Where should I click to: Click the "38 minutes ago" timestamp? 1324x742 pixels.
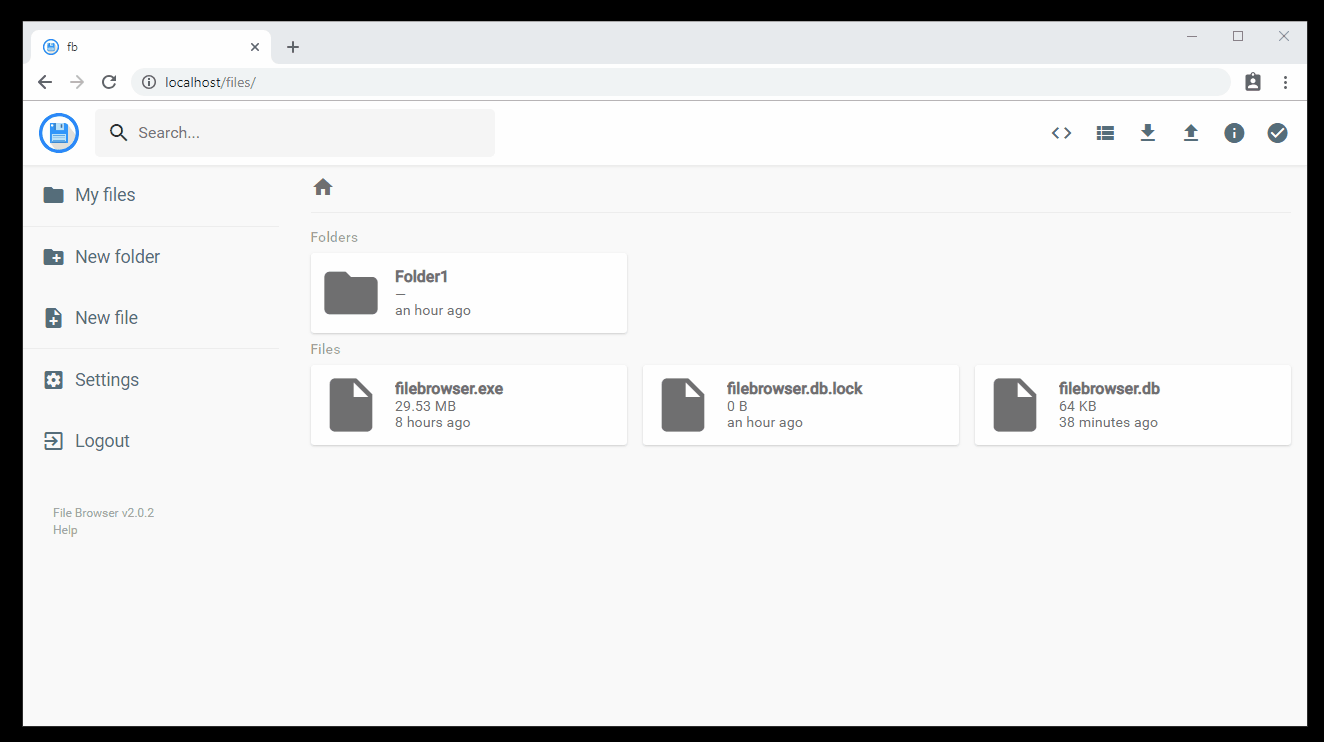pyautogui.click(x=1108, y=422)
